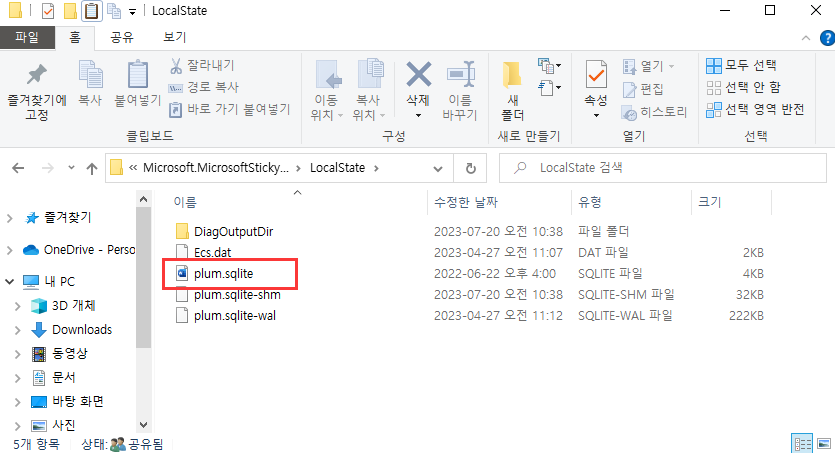The width and height of the screenshot is (835, 453).
Task: Switch to details view icon in status bar
Action: tap(802, 443)
